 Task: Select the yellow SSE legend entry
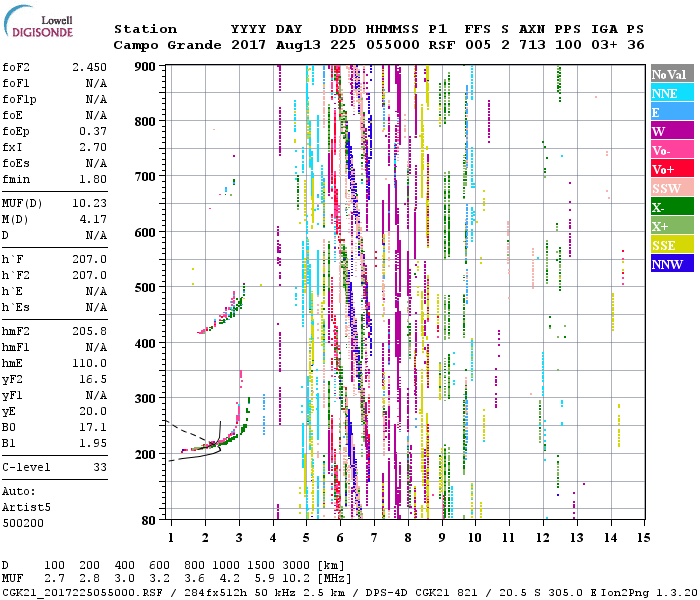coord(670,245)
